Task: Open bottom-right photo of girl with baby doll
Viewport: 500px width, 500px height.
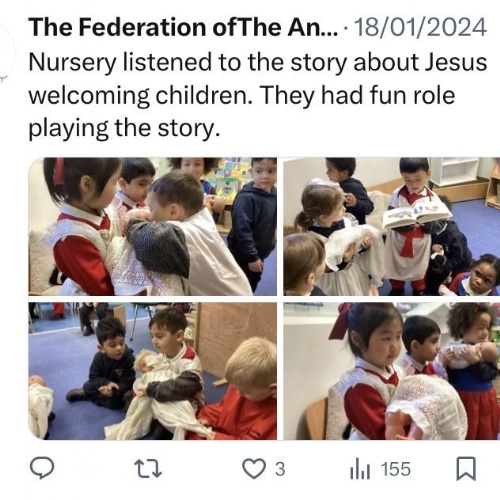Action: (x=392, y=371)
